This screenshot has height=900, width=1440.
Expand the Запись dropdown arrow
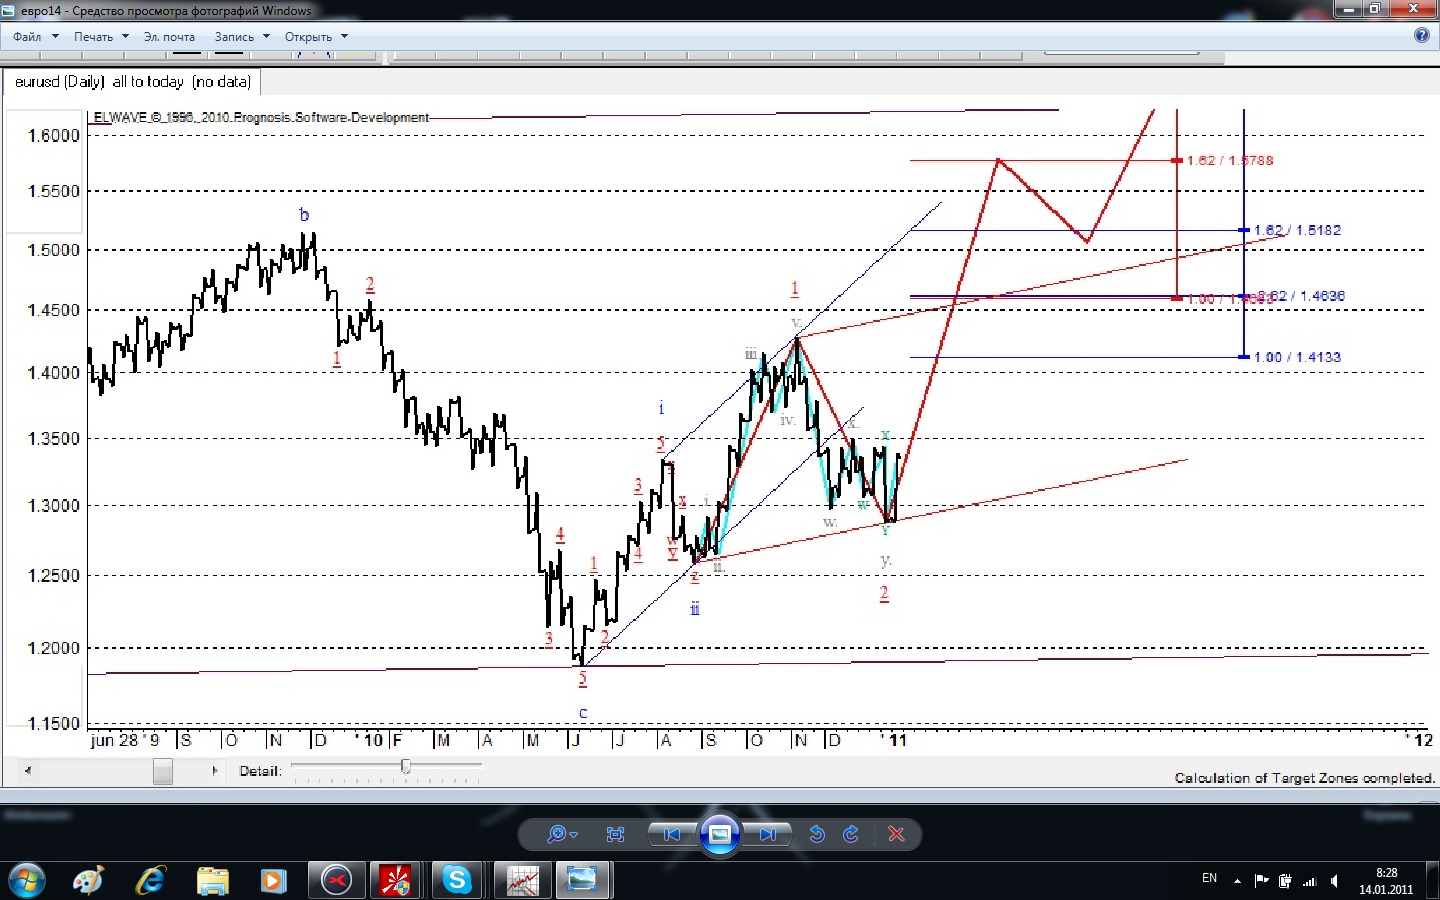266,37
